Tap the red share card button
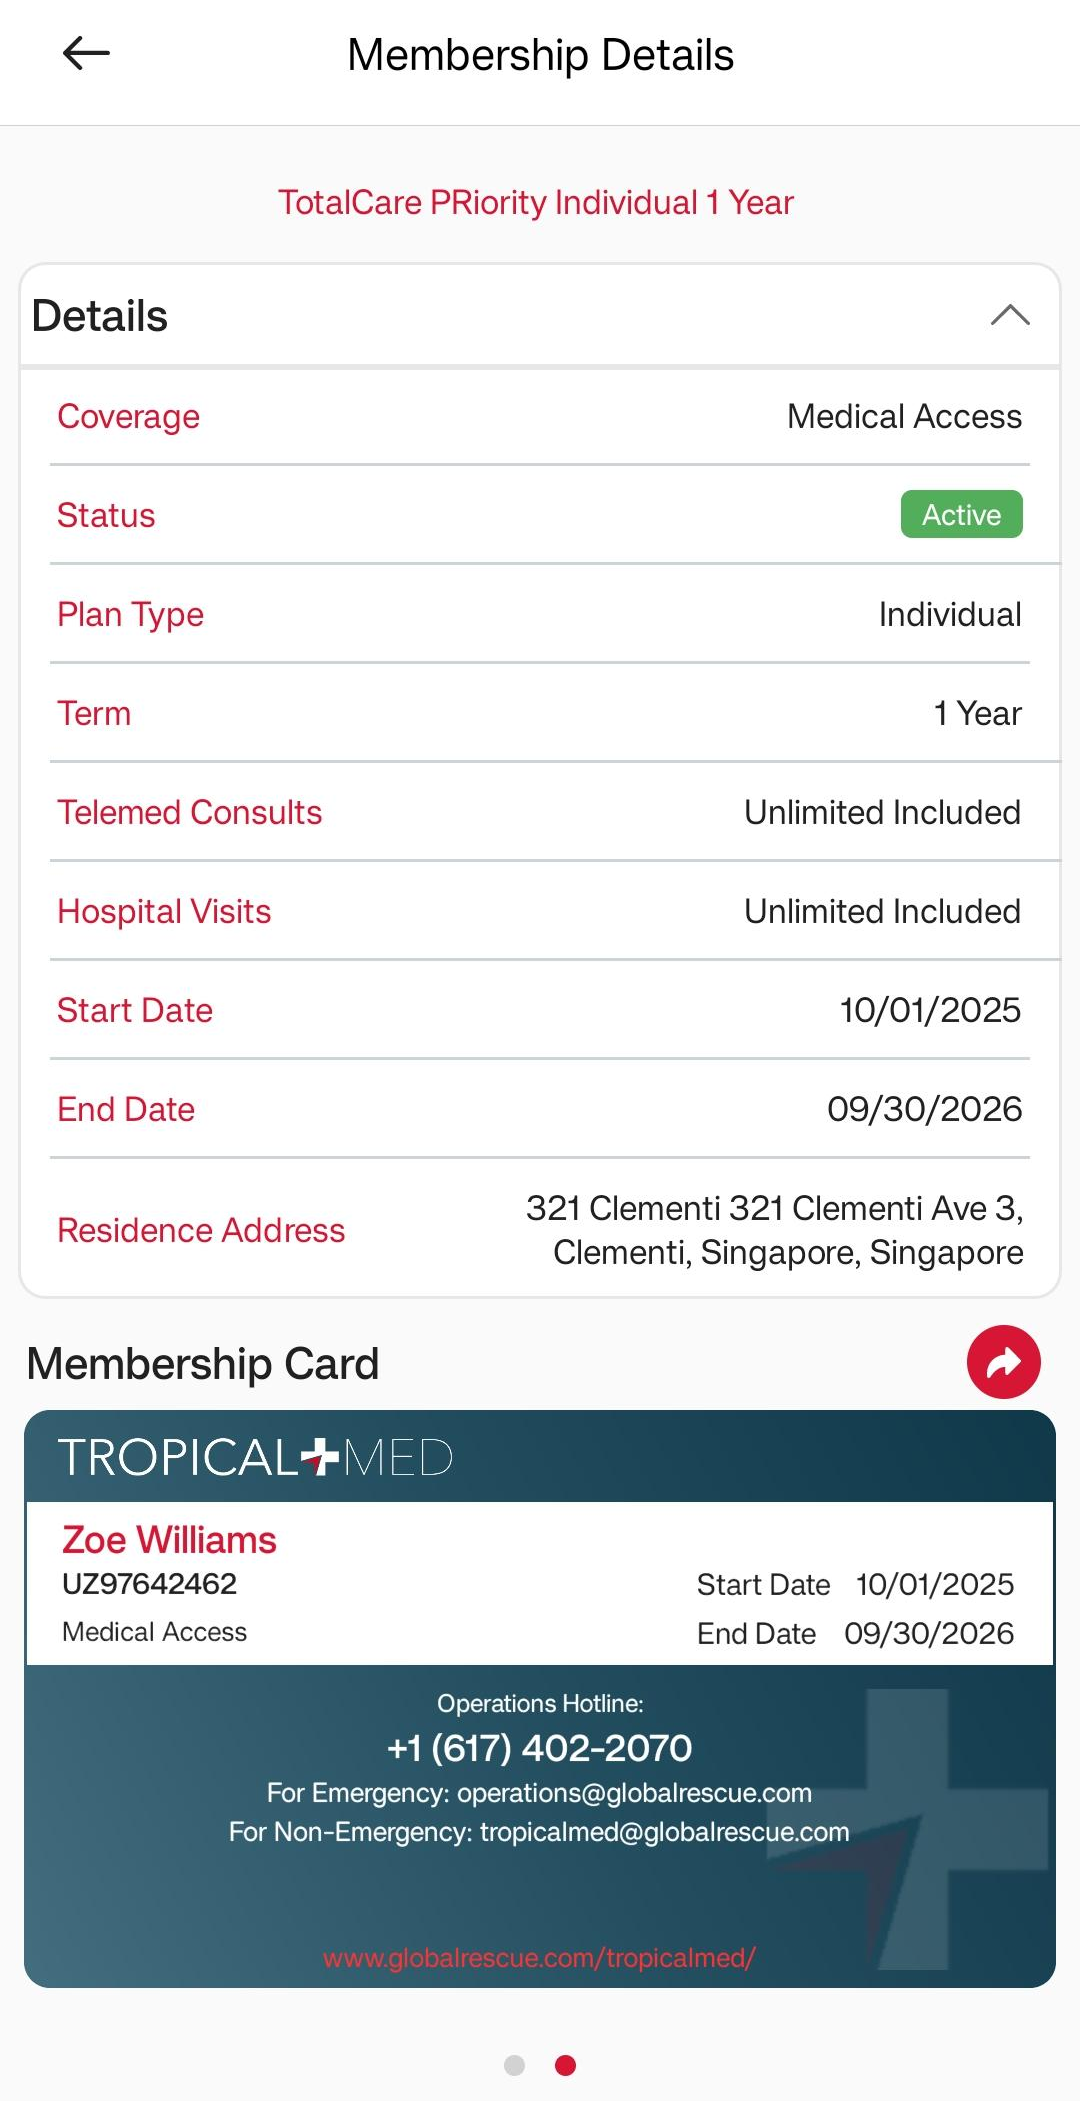The width and height of the screenshot is (1080, 2101). [1003, 1362]
